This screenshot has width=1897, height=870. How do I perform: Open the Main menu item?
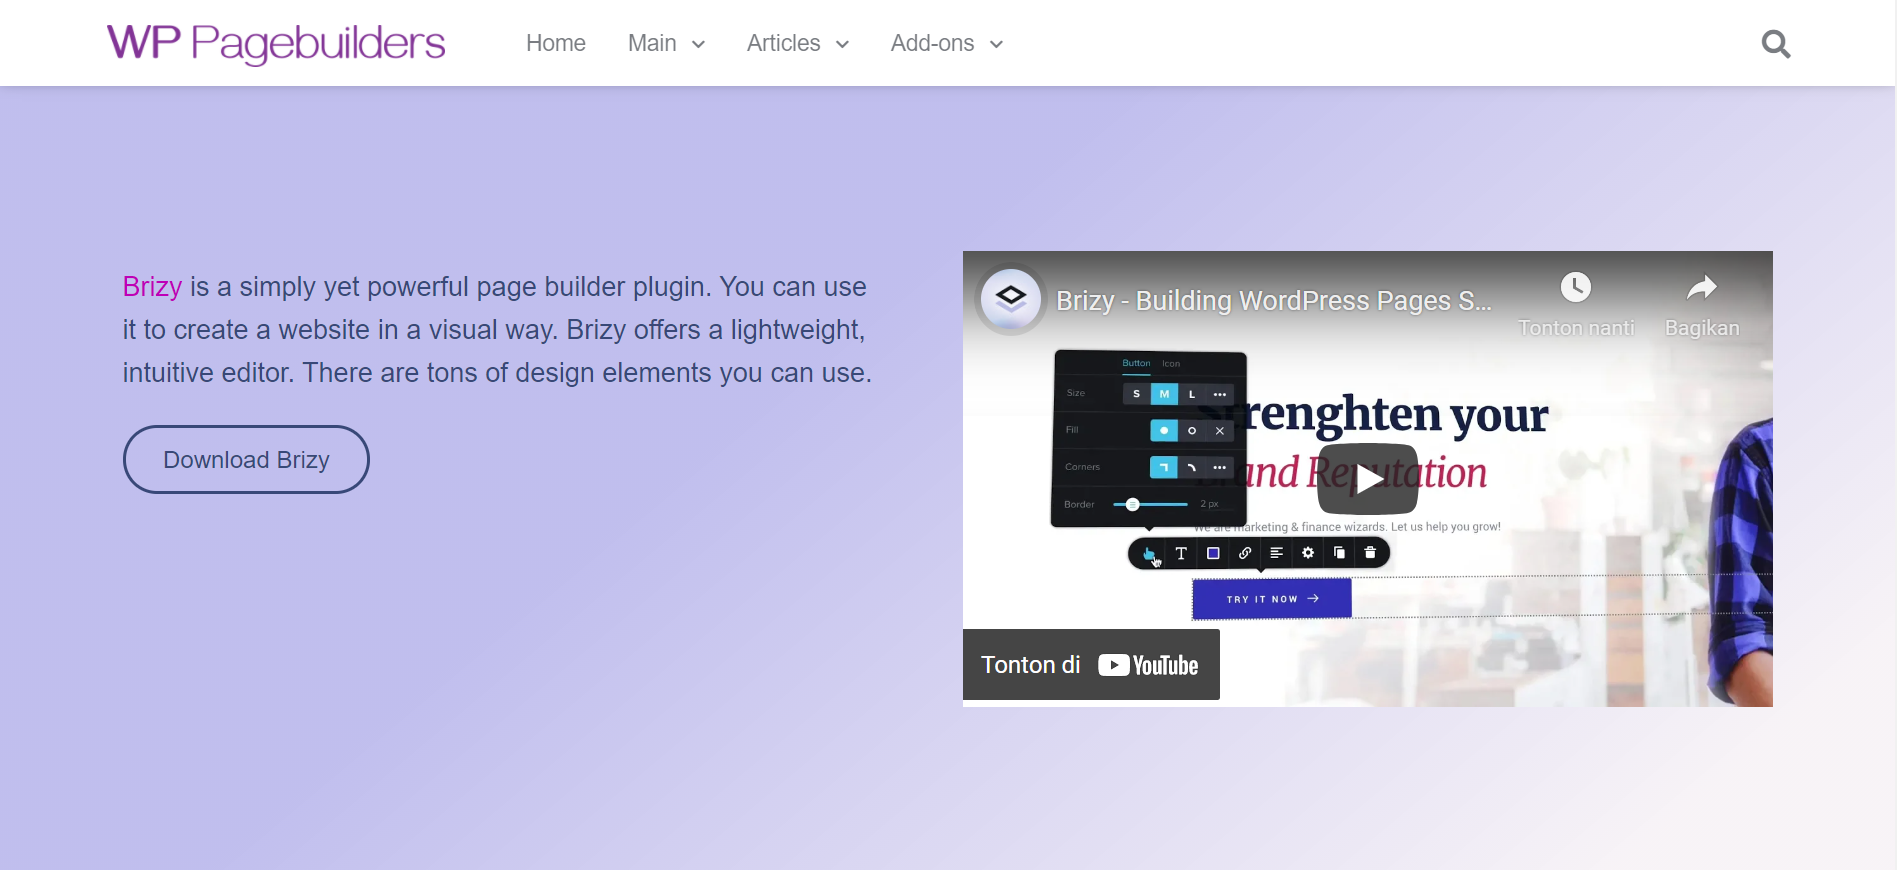point(652,43)
